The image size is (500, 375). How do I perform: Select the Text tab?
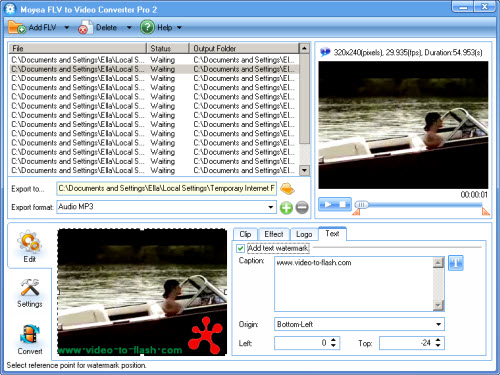click(332, 234)
